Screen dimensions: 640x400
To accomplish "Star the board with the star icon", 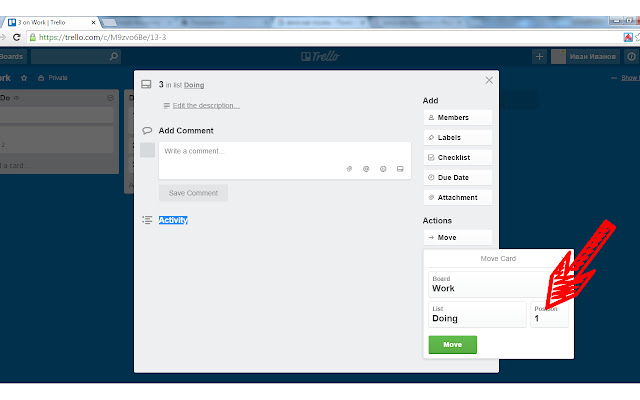I will click(24, 78).
